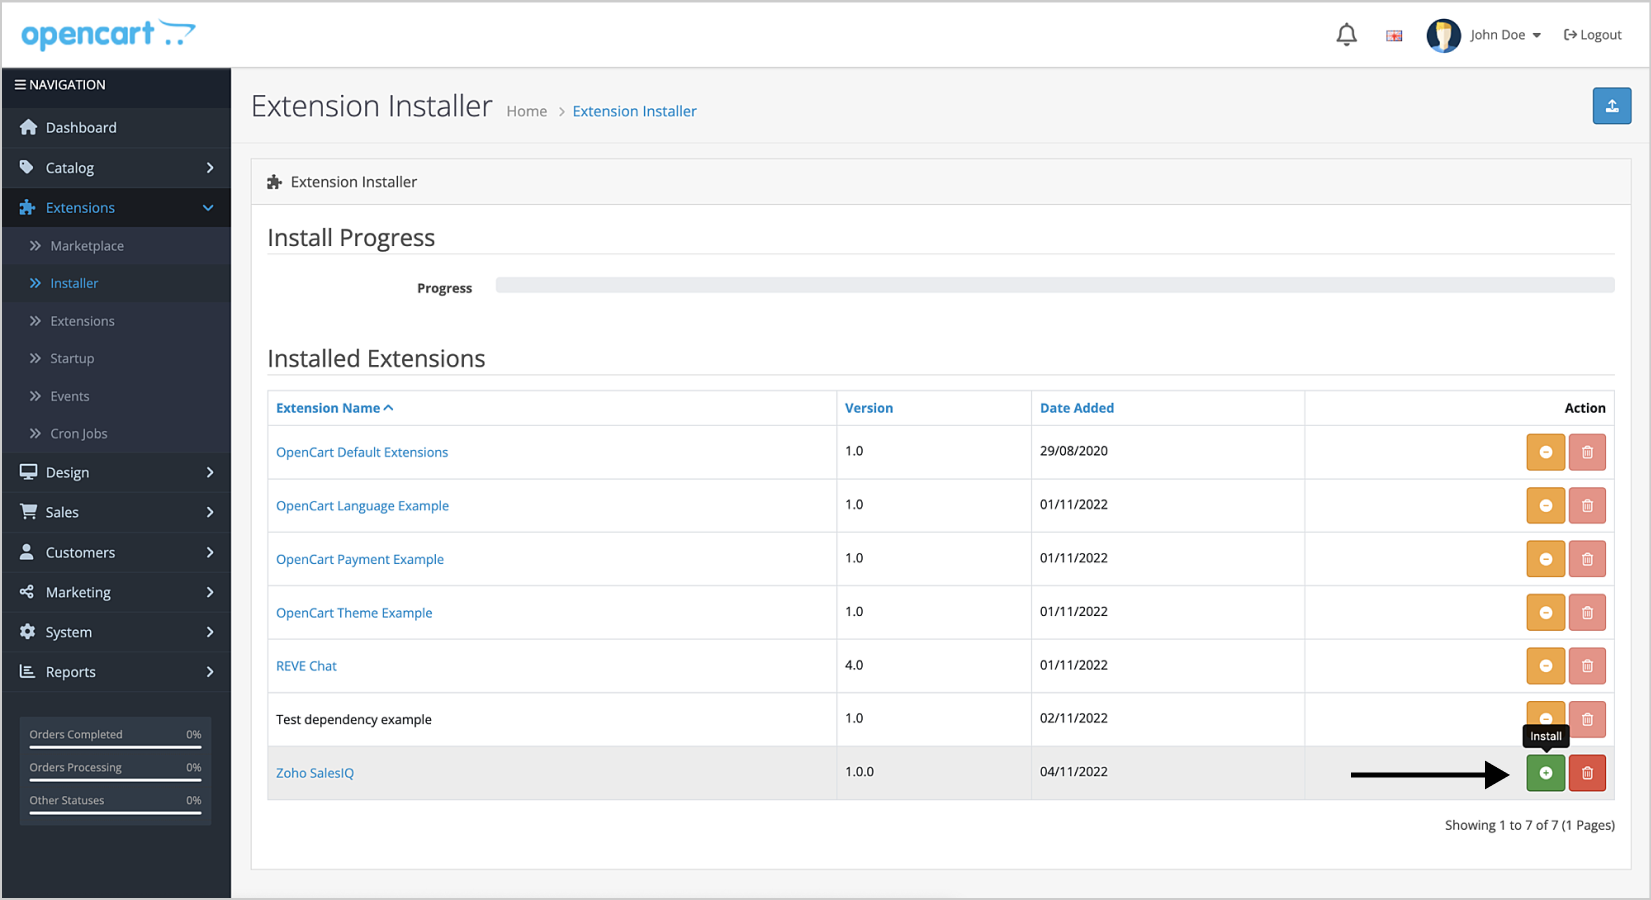This screenshot has height=900, width=1651.
Task: Click the install Progress bar
Action: click(1054, 286)
